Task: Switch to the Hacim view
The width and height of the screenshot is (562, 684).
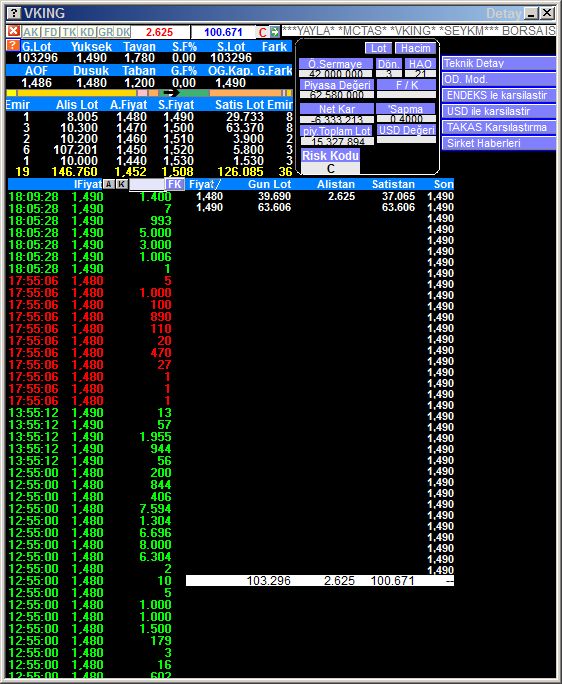Action: (x=415, y=48)
